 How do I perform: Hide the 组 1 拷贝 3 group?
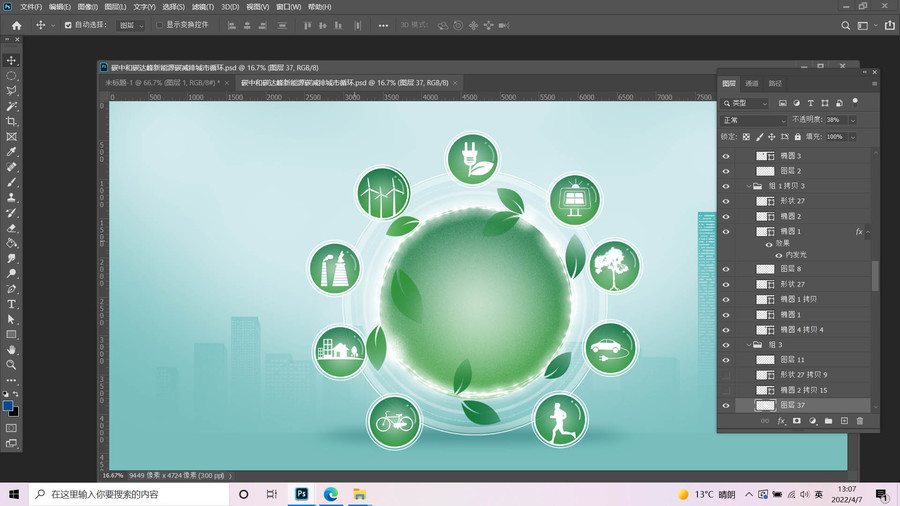point(726,186)
